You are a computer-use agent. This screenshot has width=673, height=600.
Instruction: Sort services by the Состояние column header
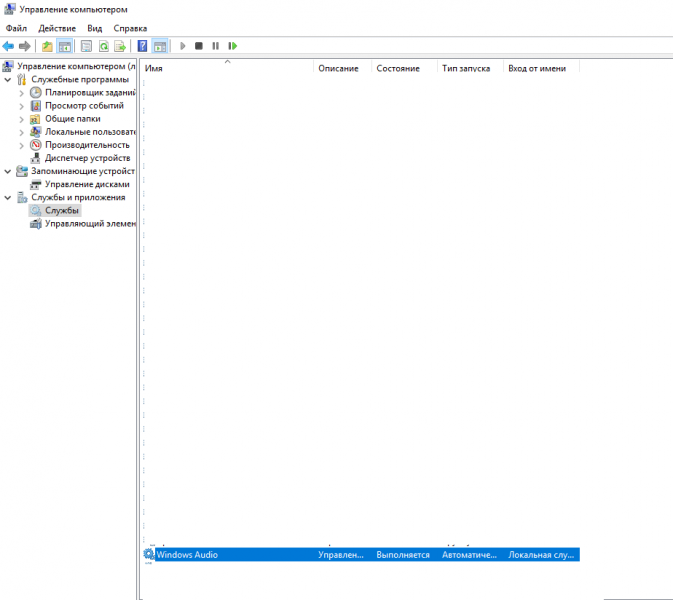point(398,68)
